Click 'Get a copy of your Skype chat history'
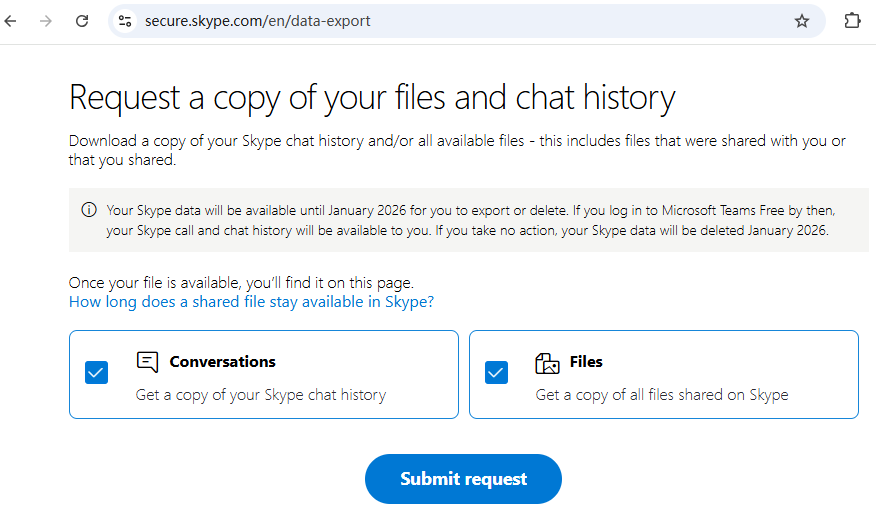Screen dimensions: 876x516 pos(261,395)
